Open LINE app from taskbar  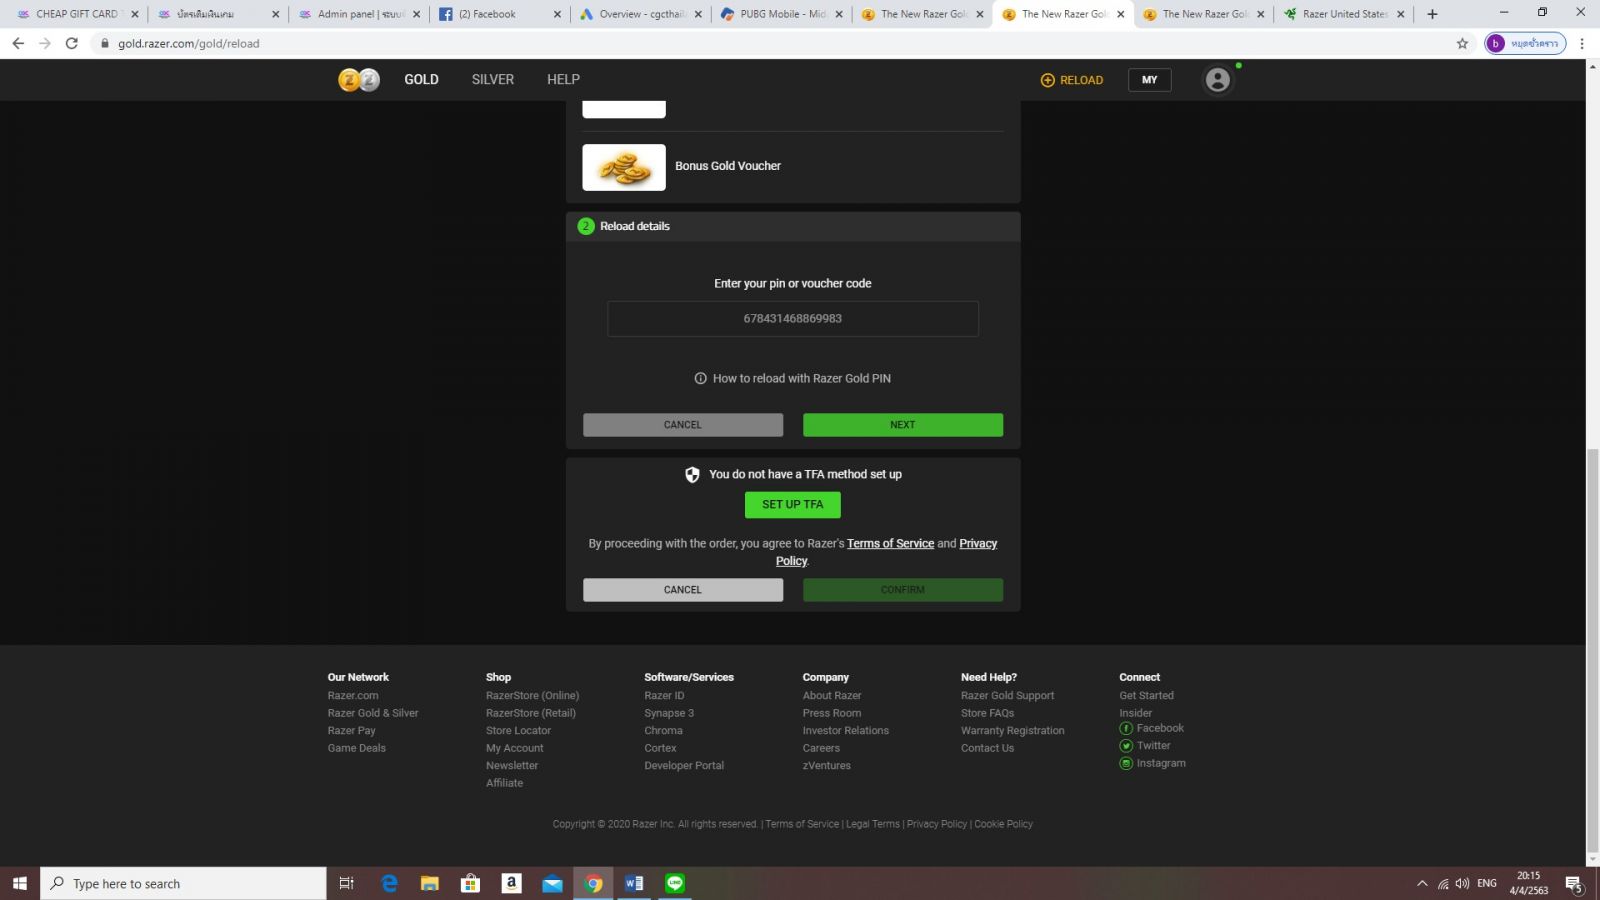tap(675, 883)
